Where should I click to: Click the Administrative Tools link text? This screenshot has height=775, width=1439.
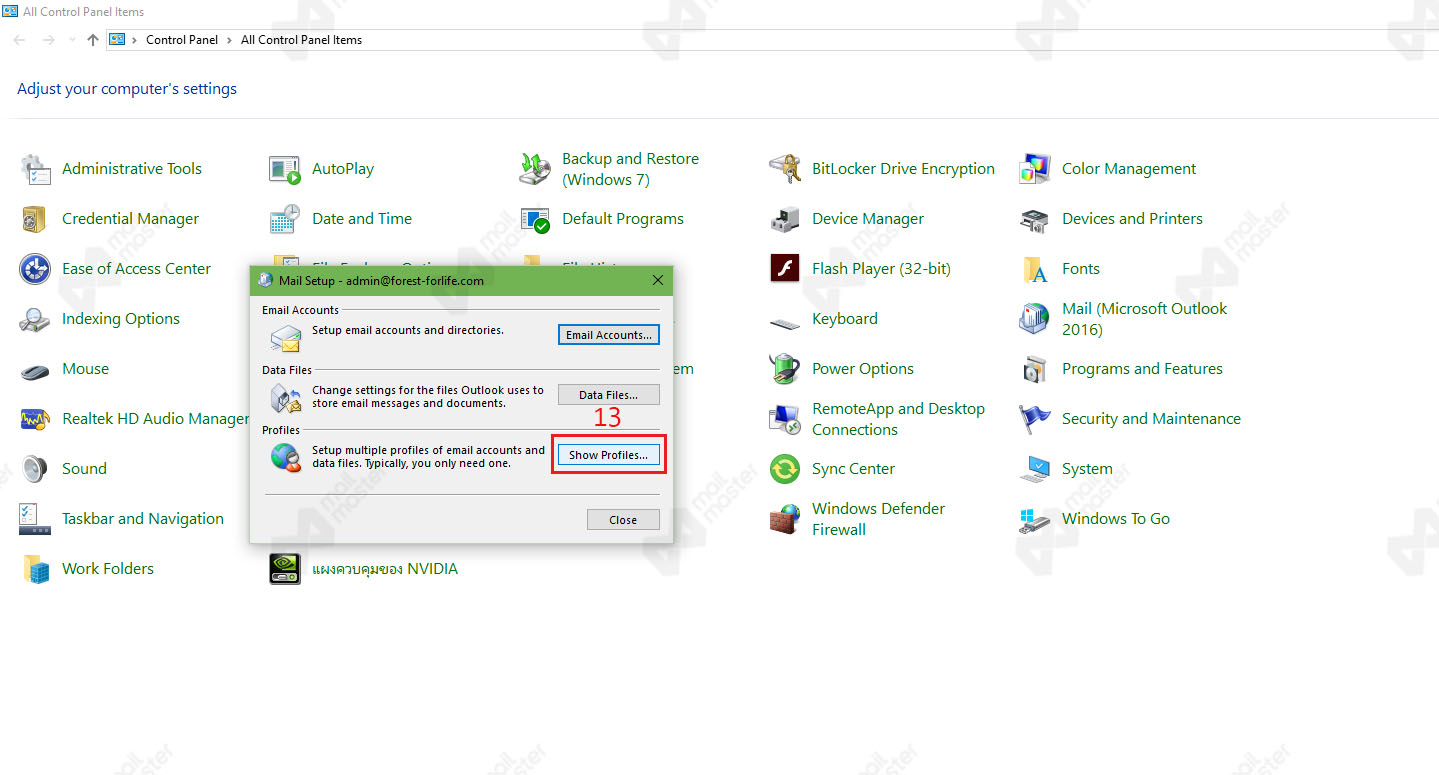click(132, 169)
